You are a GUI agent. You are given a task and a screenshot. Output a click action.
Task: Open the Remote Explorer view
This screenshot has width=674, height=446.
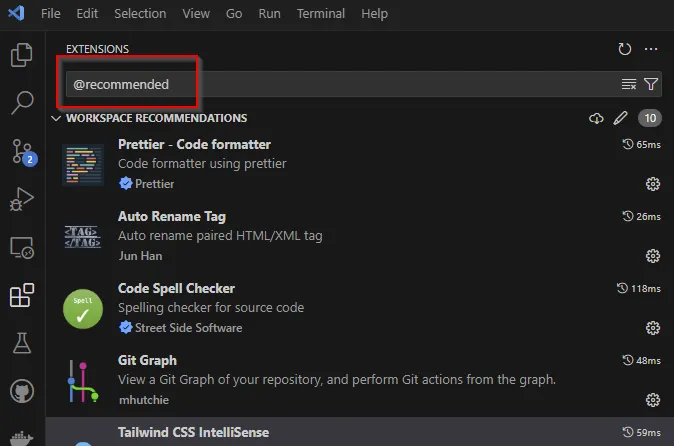click(x=21, y=247)
